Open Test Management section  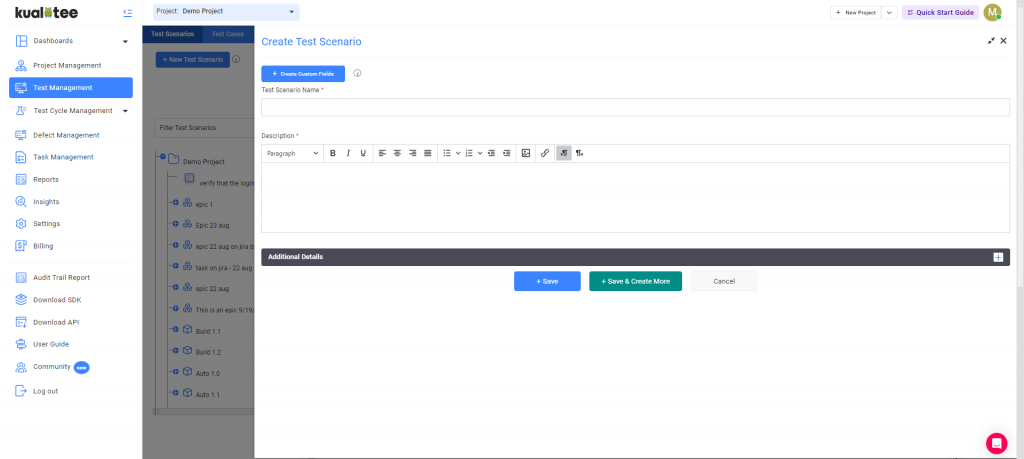(x=71, y=87)
